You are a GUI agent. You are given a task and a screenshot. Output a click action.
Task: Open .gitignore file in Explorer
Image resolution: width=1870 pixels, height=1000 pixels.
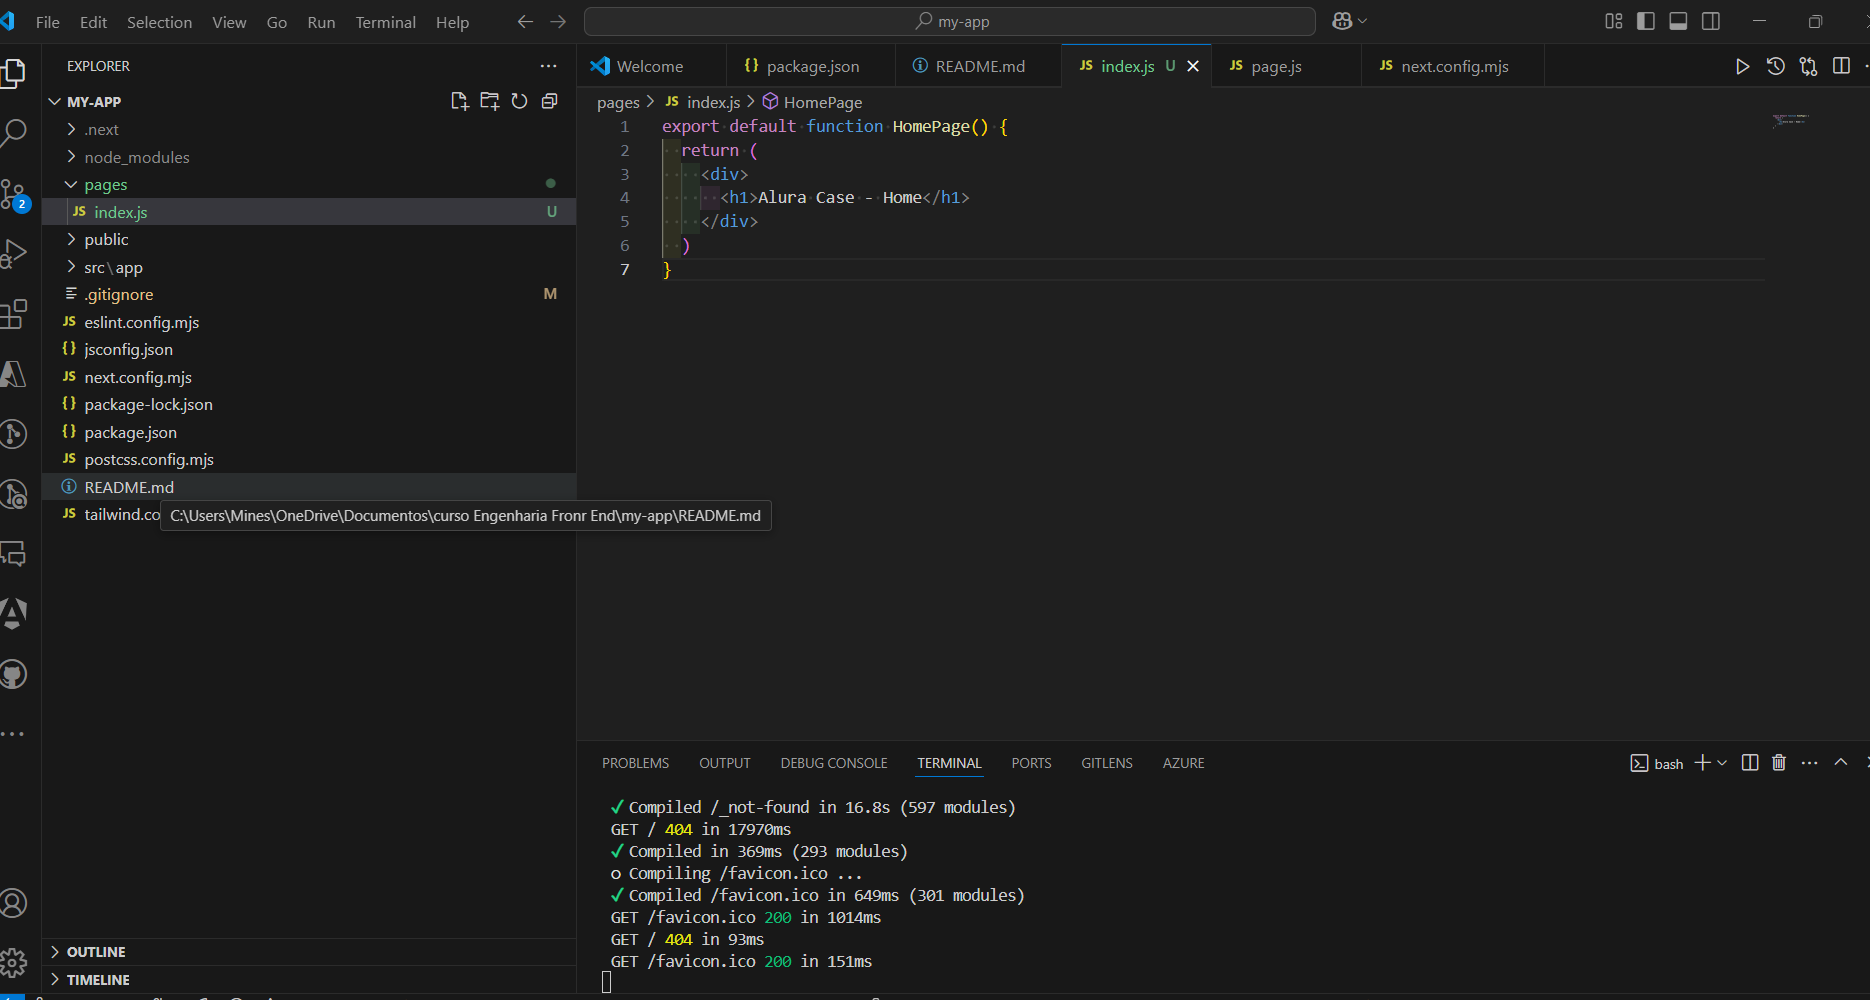coord(310,294)
